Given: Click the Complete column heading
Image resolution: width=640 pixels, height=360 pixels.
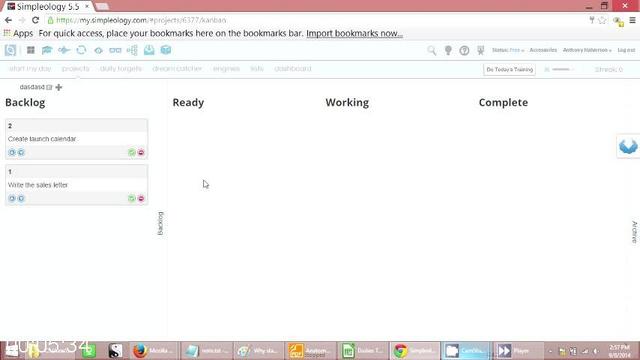Looking at the screenshot, I should [503, 102].
